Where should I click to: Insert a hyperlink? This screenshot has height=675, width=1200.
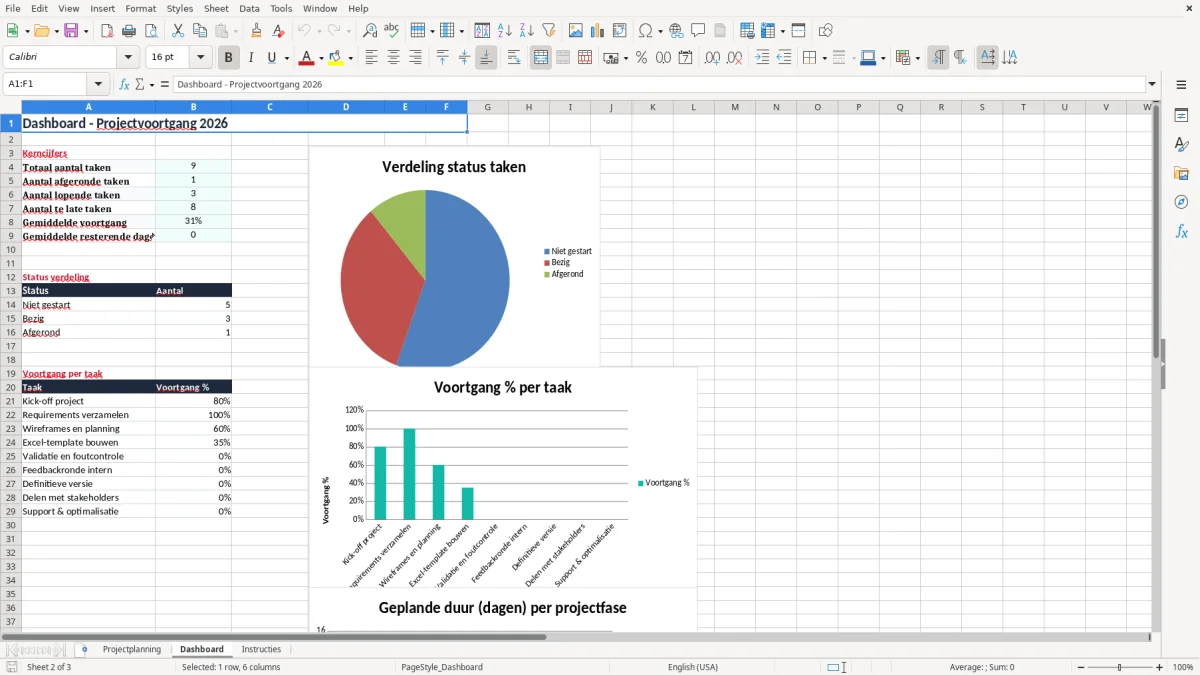[x=676, y=31]
